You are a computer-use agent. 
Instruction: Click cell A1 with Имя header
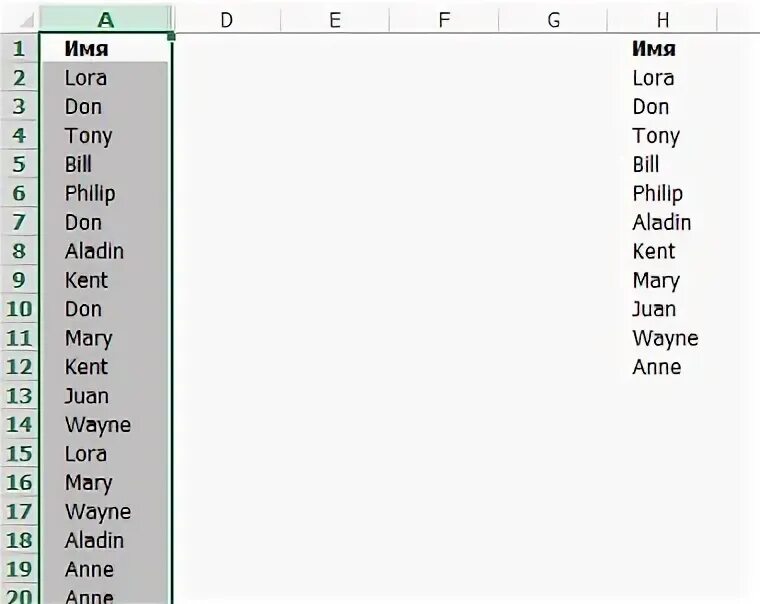(x=105, y=48)
